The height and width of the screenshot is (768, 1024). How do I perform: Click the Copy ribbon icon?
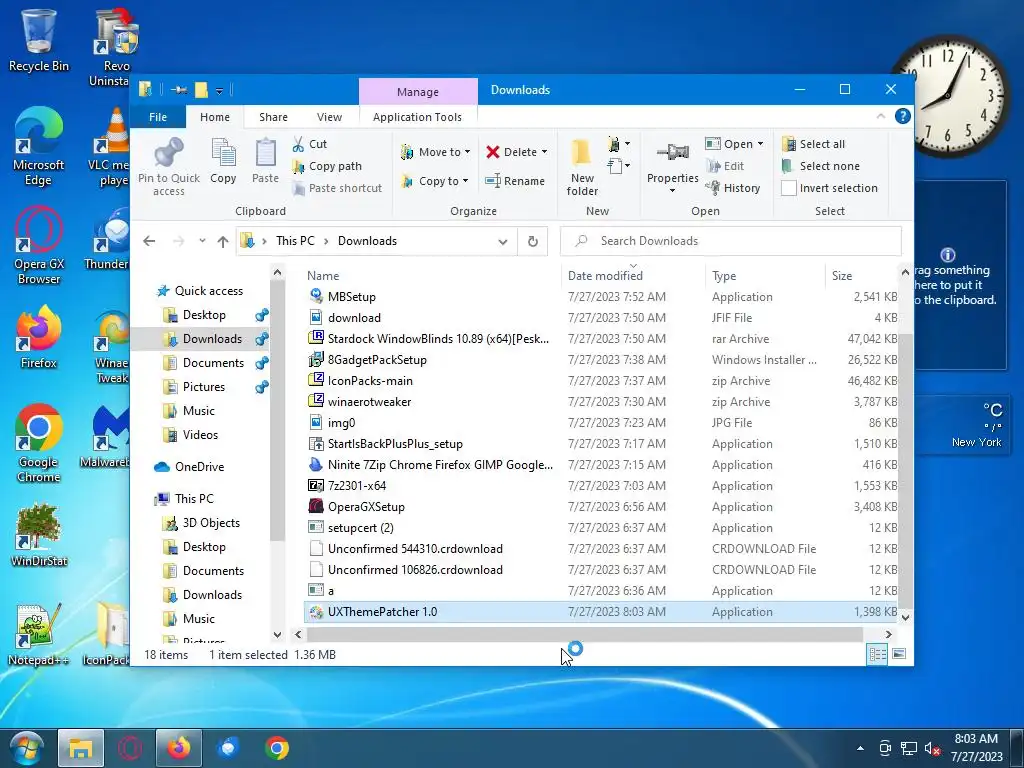[223, 161]
